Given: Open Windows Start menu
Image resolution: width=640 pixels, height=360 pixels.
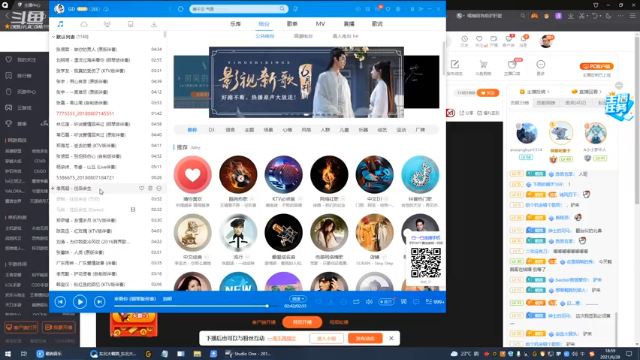Looking at the screenshot, I should (x=8, y=354).
